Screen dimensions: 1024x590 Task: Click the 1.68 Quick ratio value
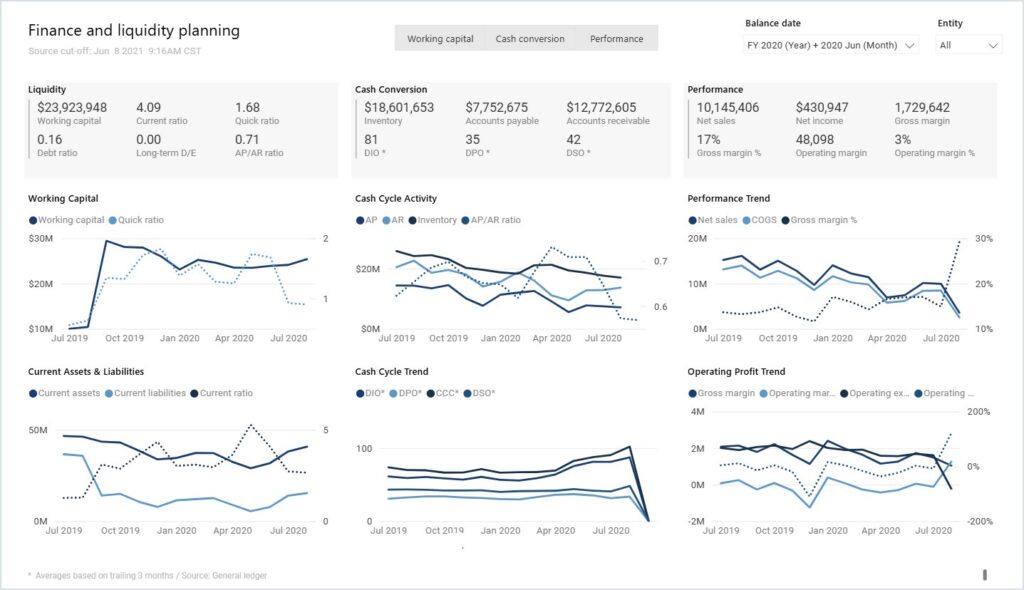click(x=248, y=108)
